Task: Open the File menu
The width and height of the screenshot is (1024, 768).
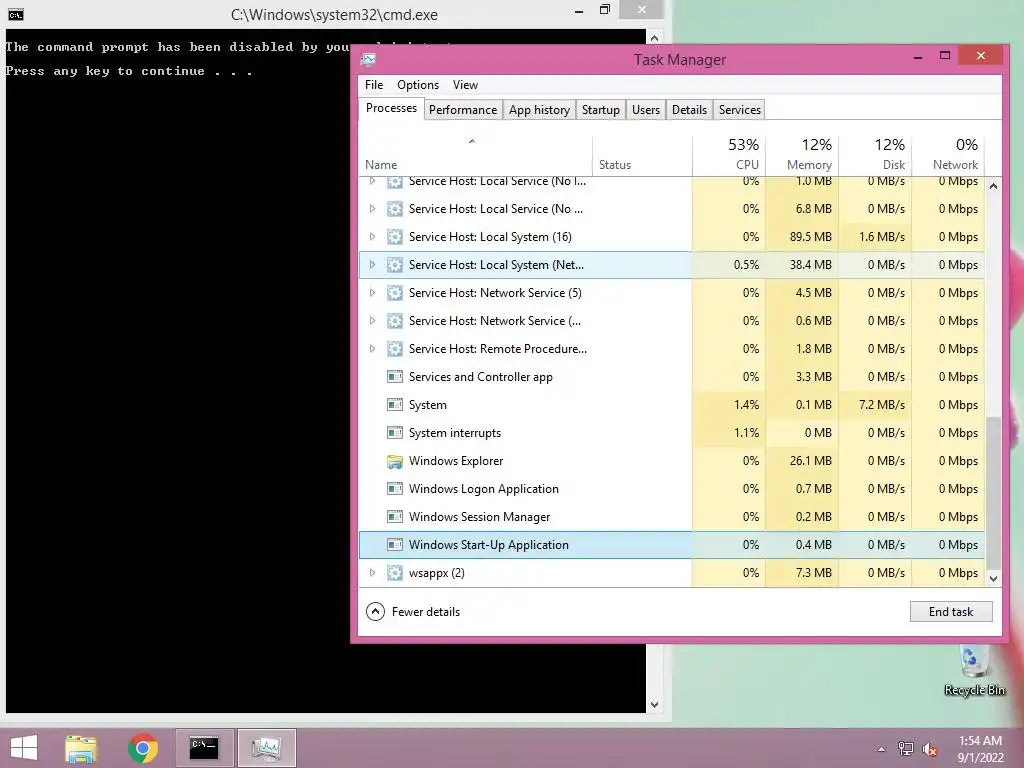Action: [374, 85]
